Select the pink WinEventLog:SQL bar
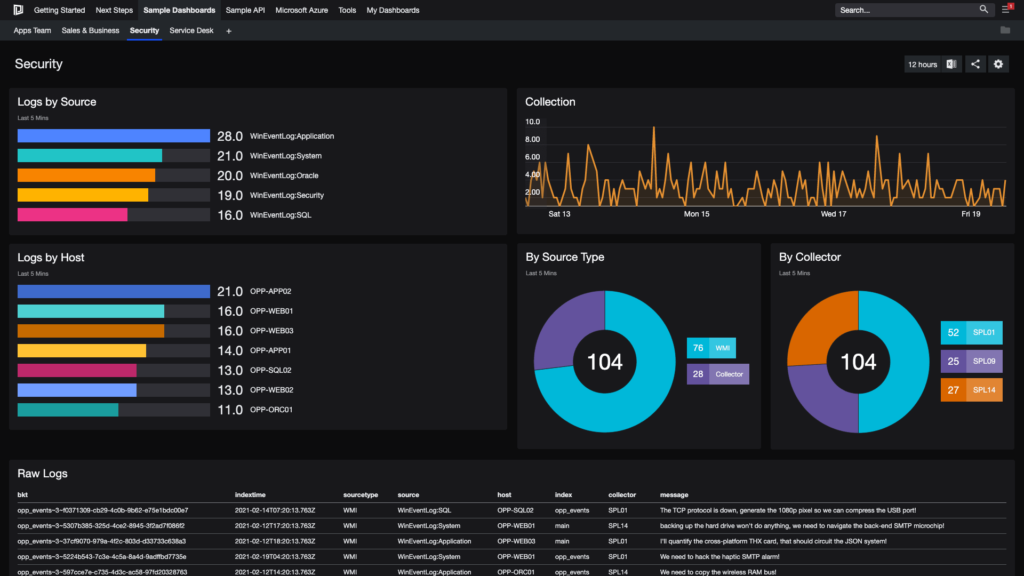Viewport: 1024px width, 576px height. tap(72, 214)
